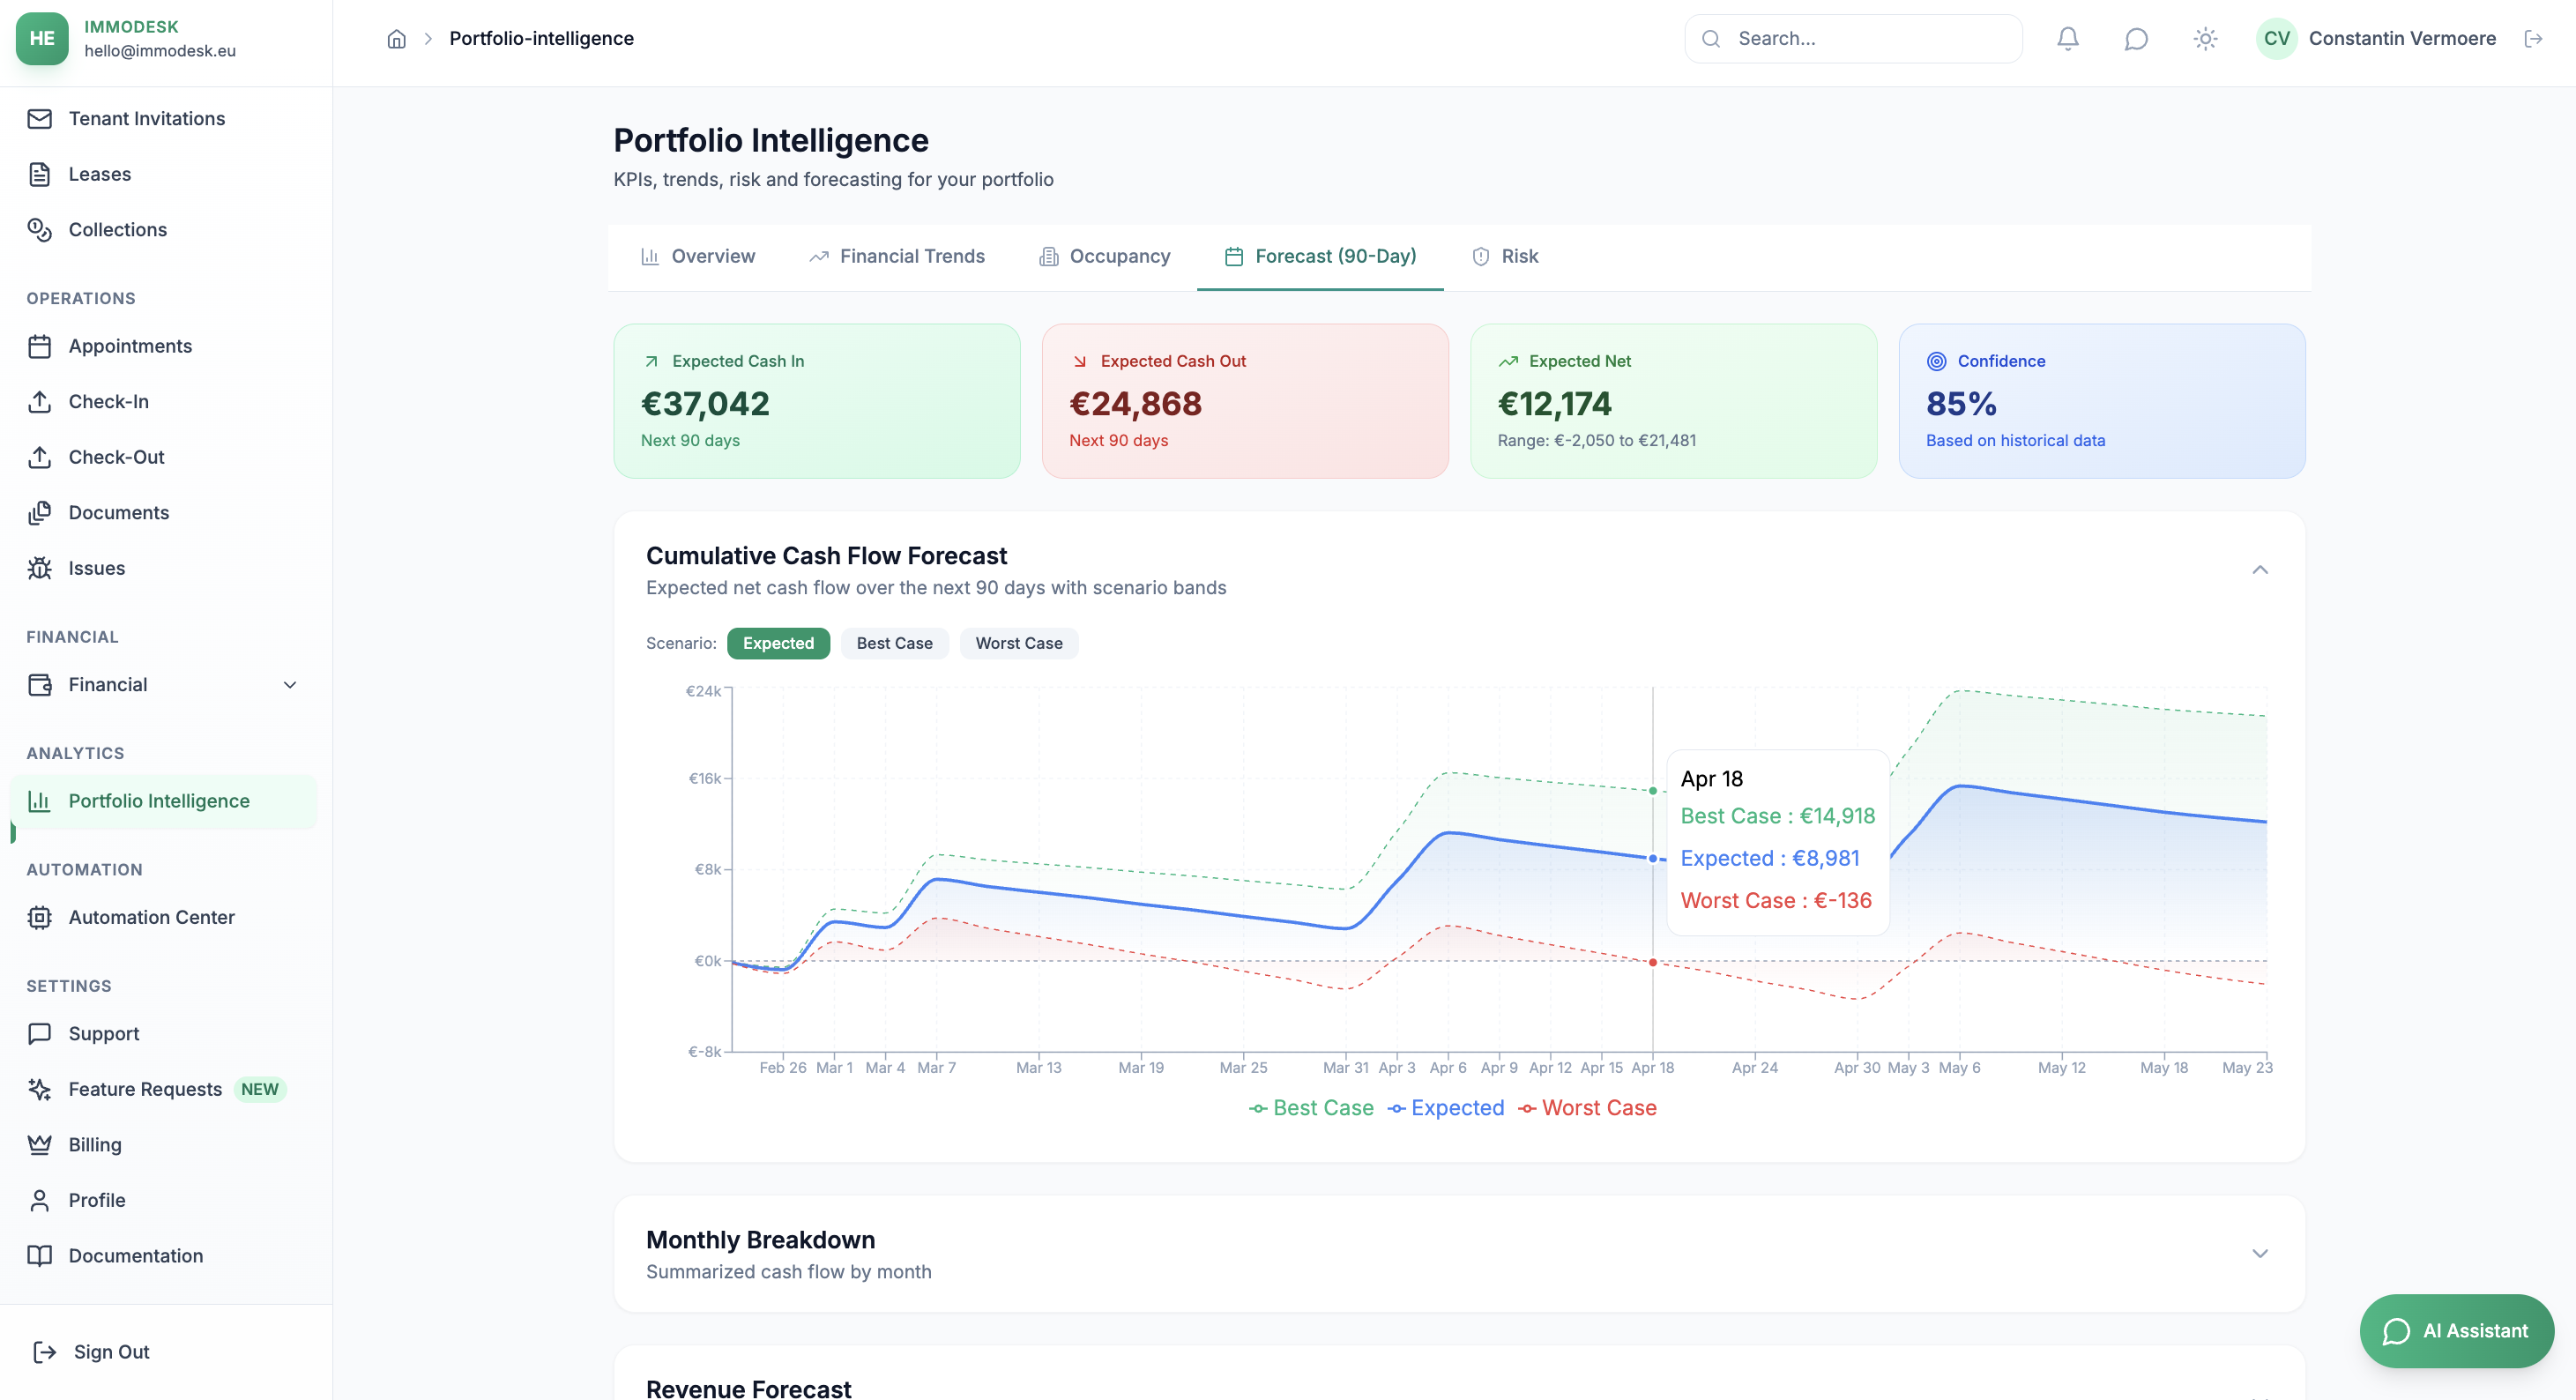
Task: Open the notifications bell icon
Action: point(2067,38)
